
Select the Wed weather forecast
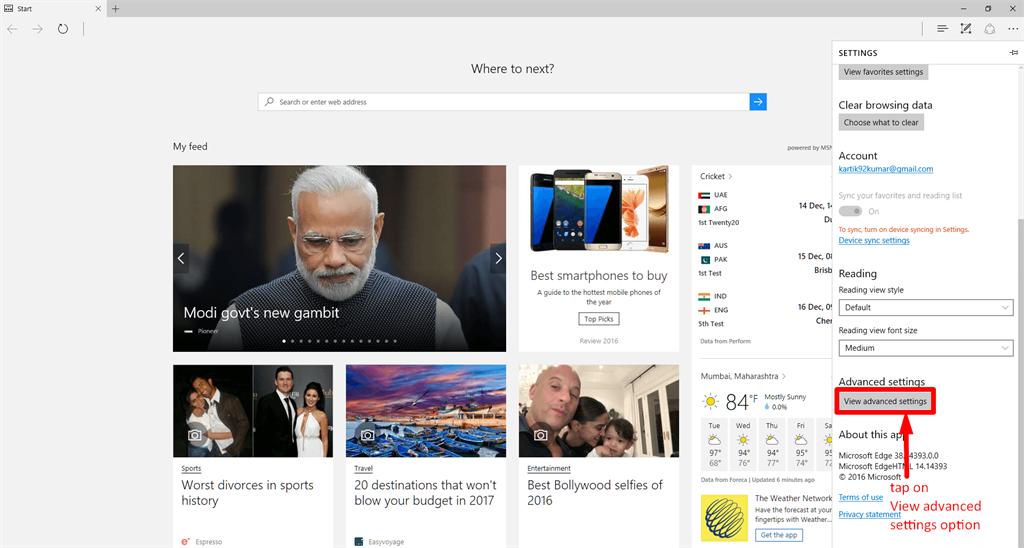[743, 444]
